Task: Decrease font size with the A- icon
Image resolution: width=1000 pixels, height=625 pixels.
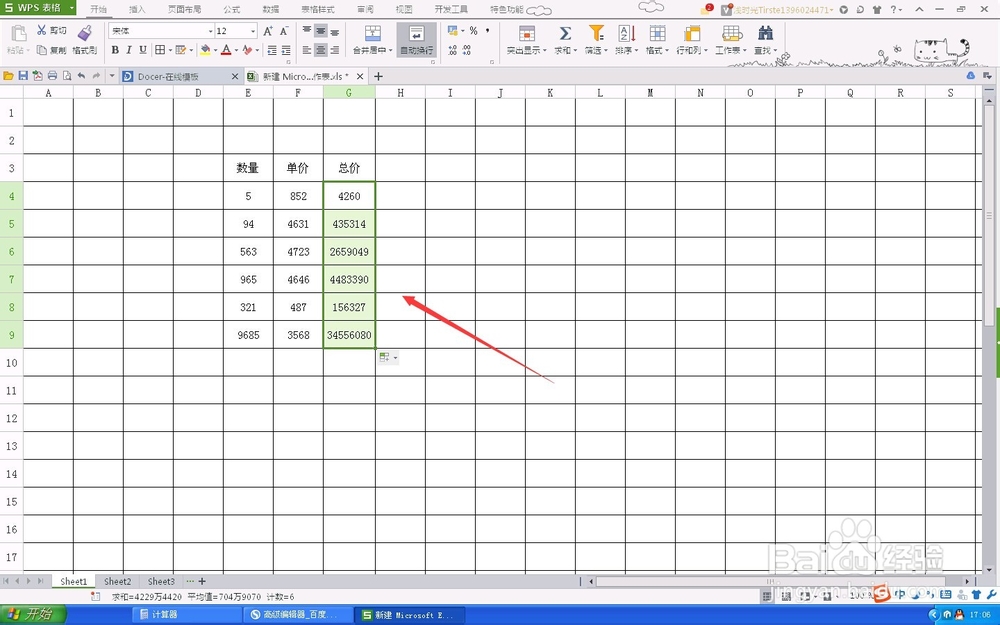Action: coord(284,31)
